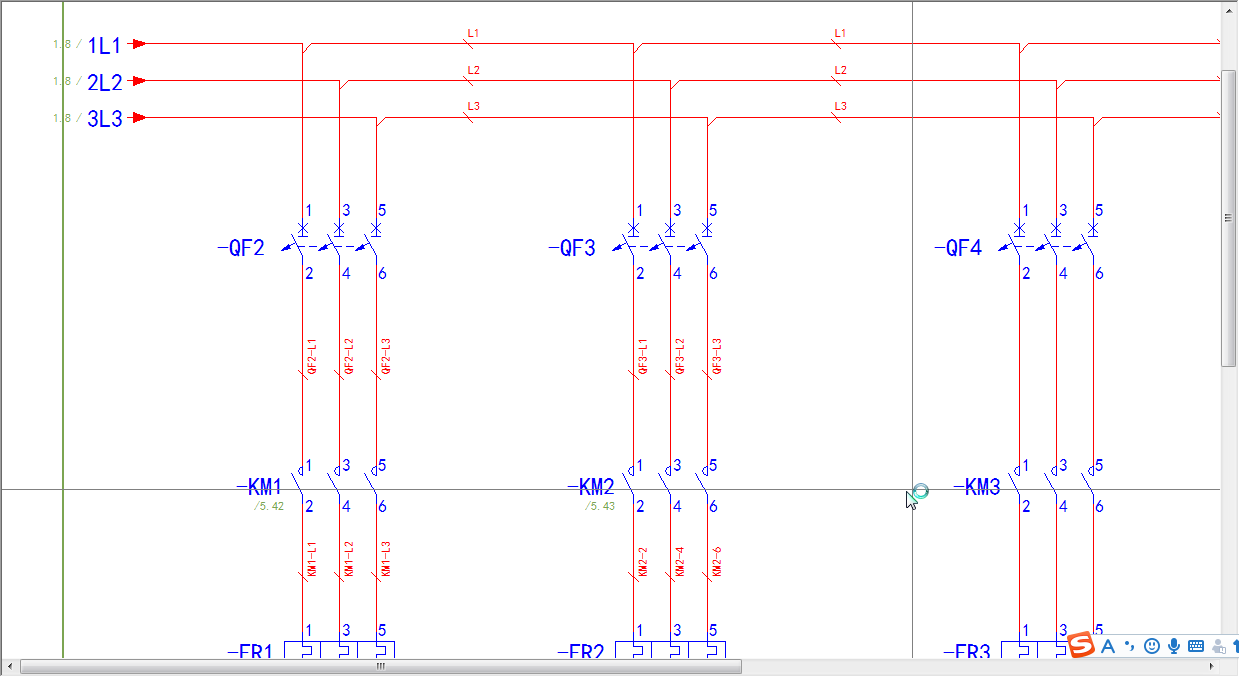This screenshot has width=1239, height=677.
Task: Select the KM1 contactor label
Action: pos(260,487)
